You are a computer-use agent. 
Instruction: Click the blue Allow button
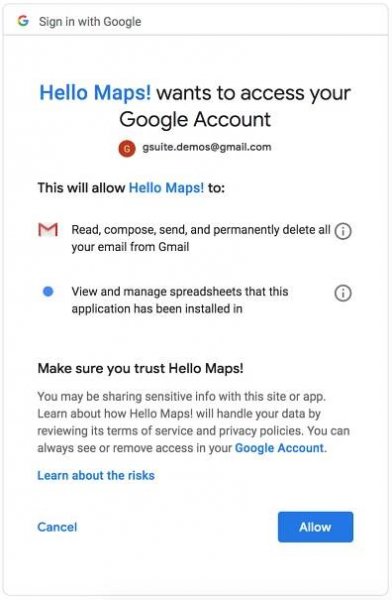click(x=315, y=527)
